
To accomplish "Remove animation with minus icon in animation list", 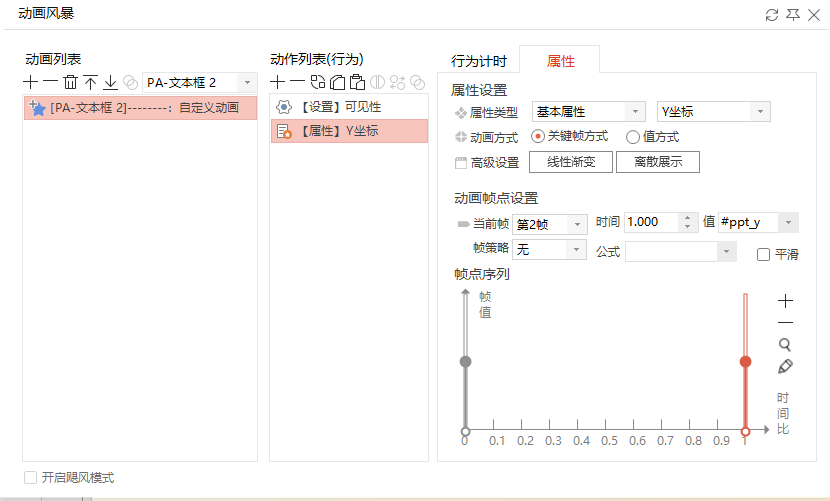I will click(50, 82).
